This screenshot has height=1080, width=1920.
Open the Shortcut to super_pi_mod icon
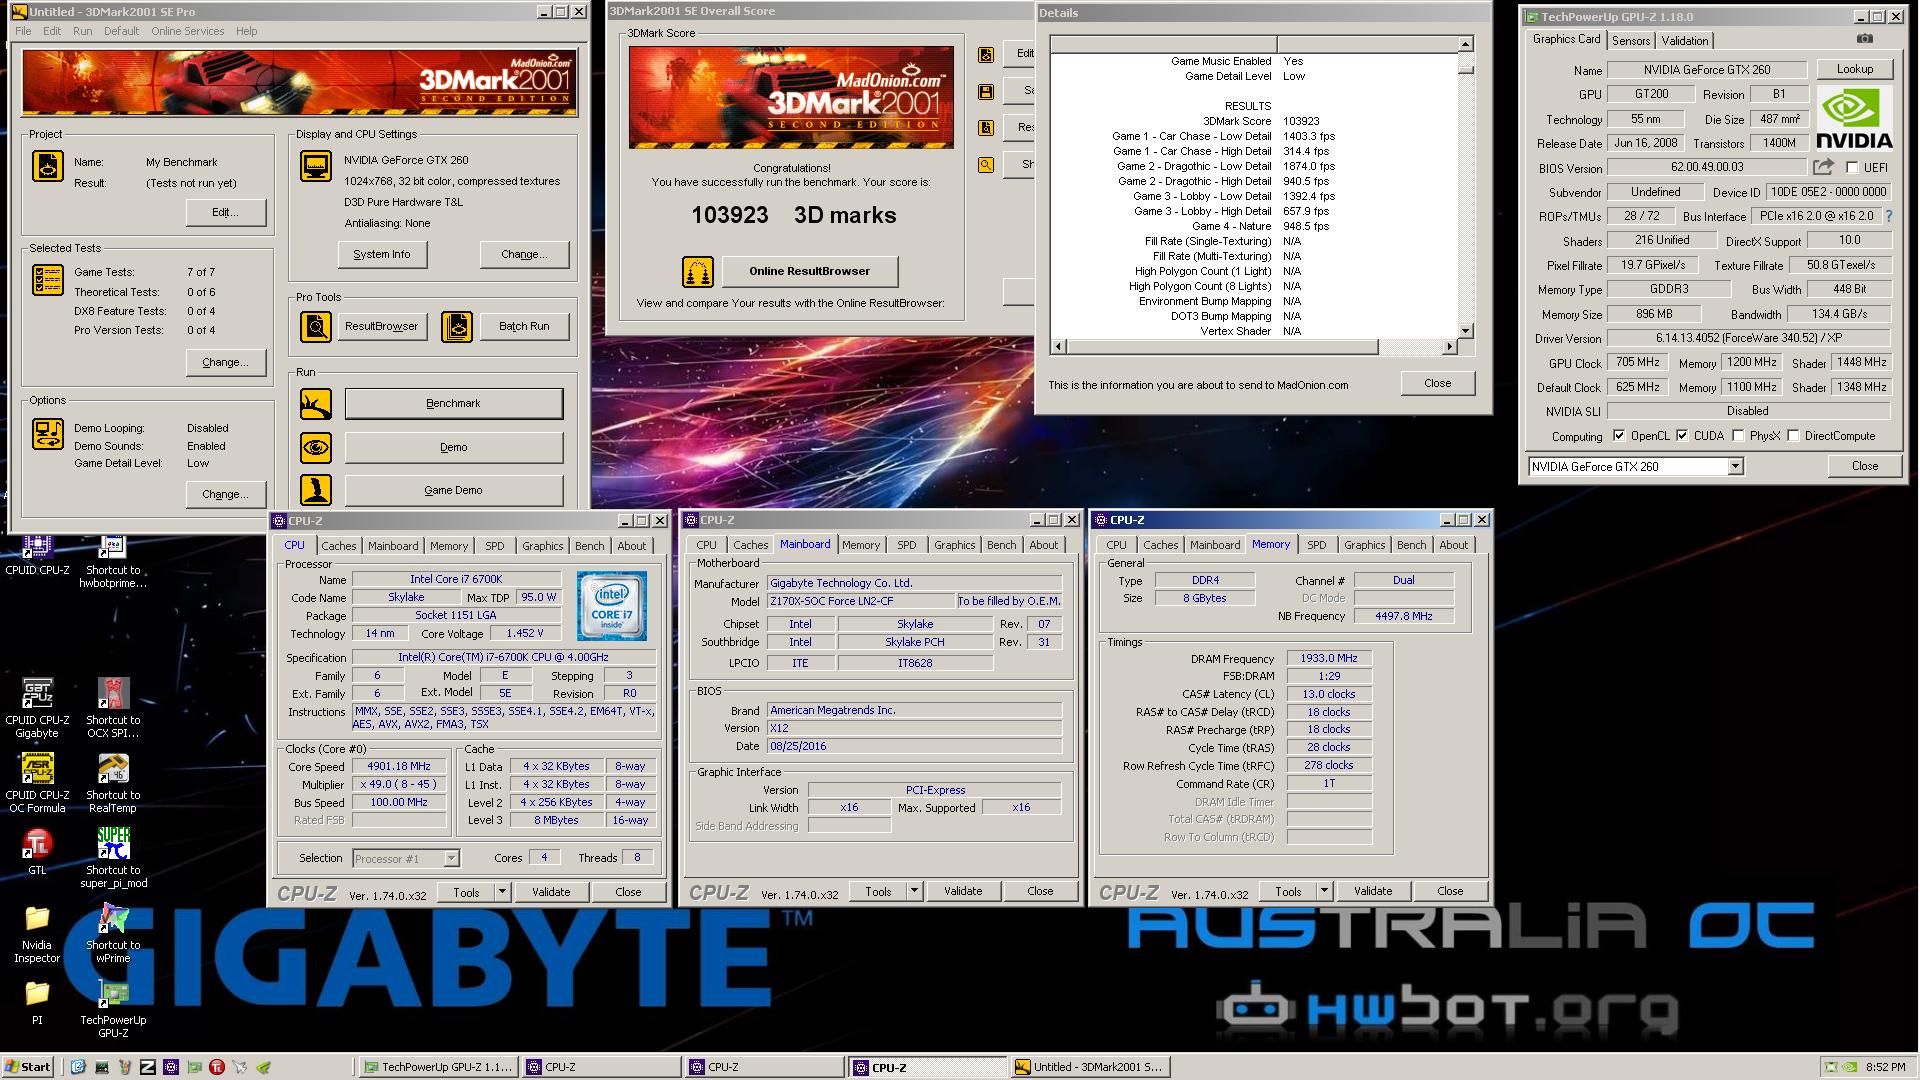(x=113, y=857)
